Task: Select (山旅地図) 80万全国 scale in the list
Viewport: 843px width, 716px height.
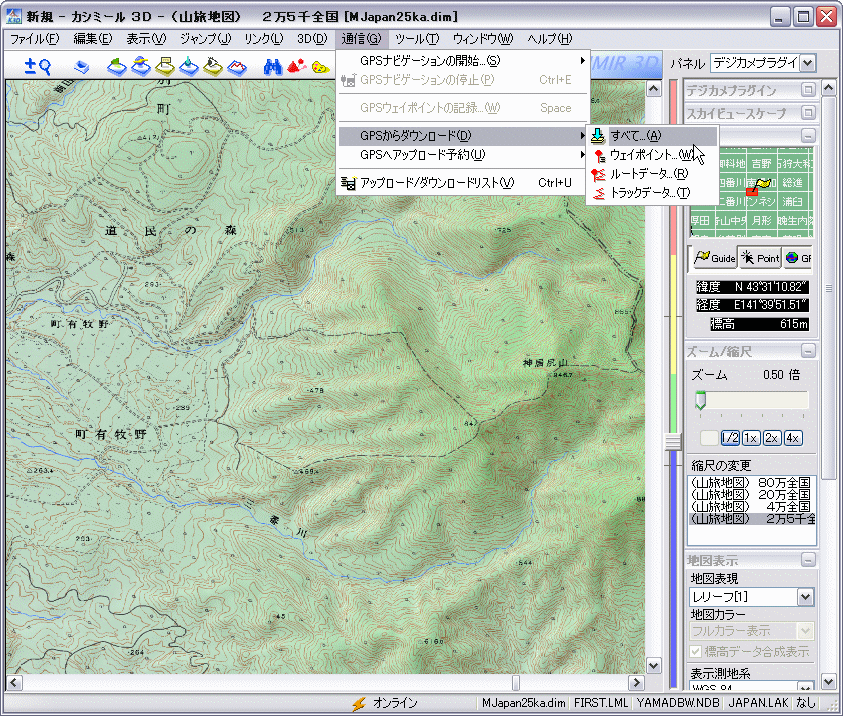Action: click(x=751, y=483)
